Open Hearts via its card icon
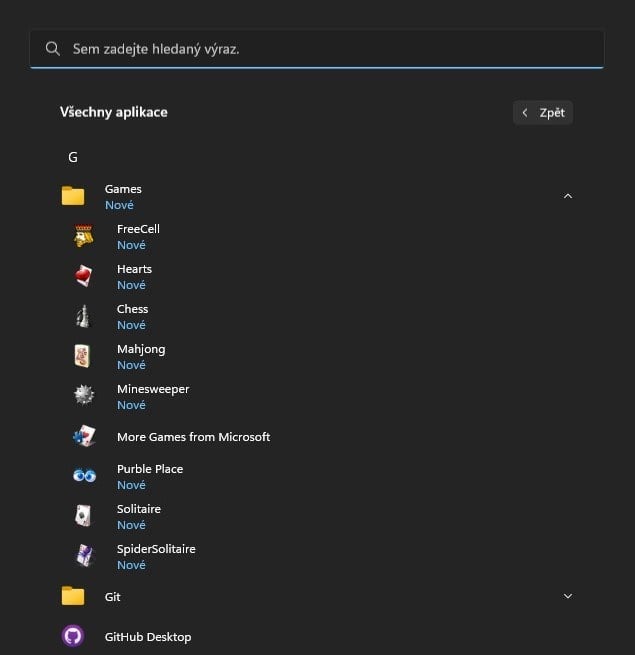The width and height of the screenshot is (635, 655). tap(84, 276)
